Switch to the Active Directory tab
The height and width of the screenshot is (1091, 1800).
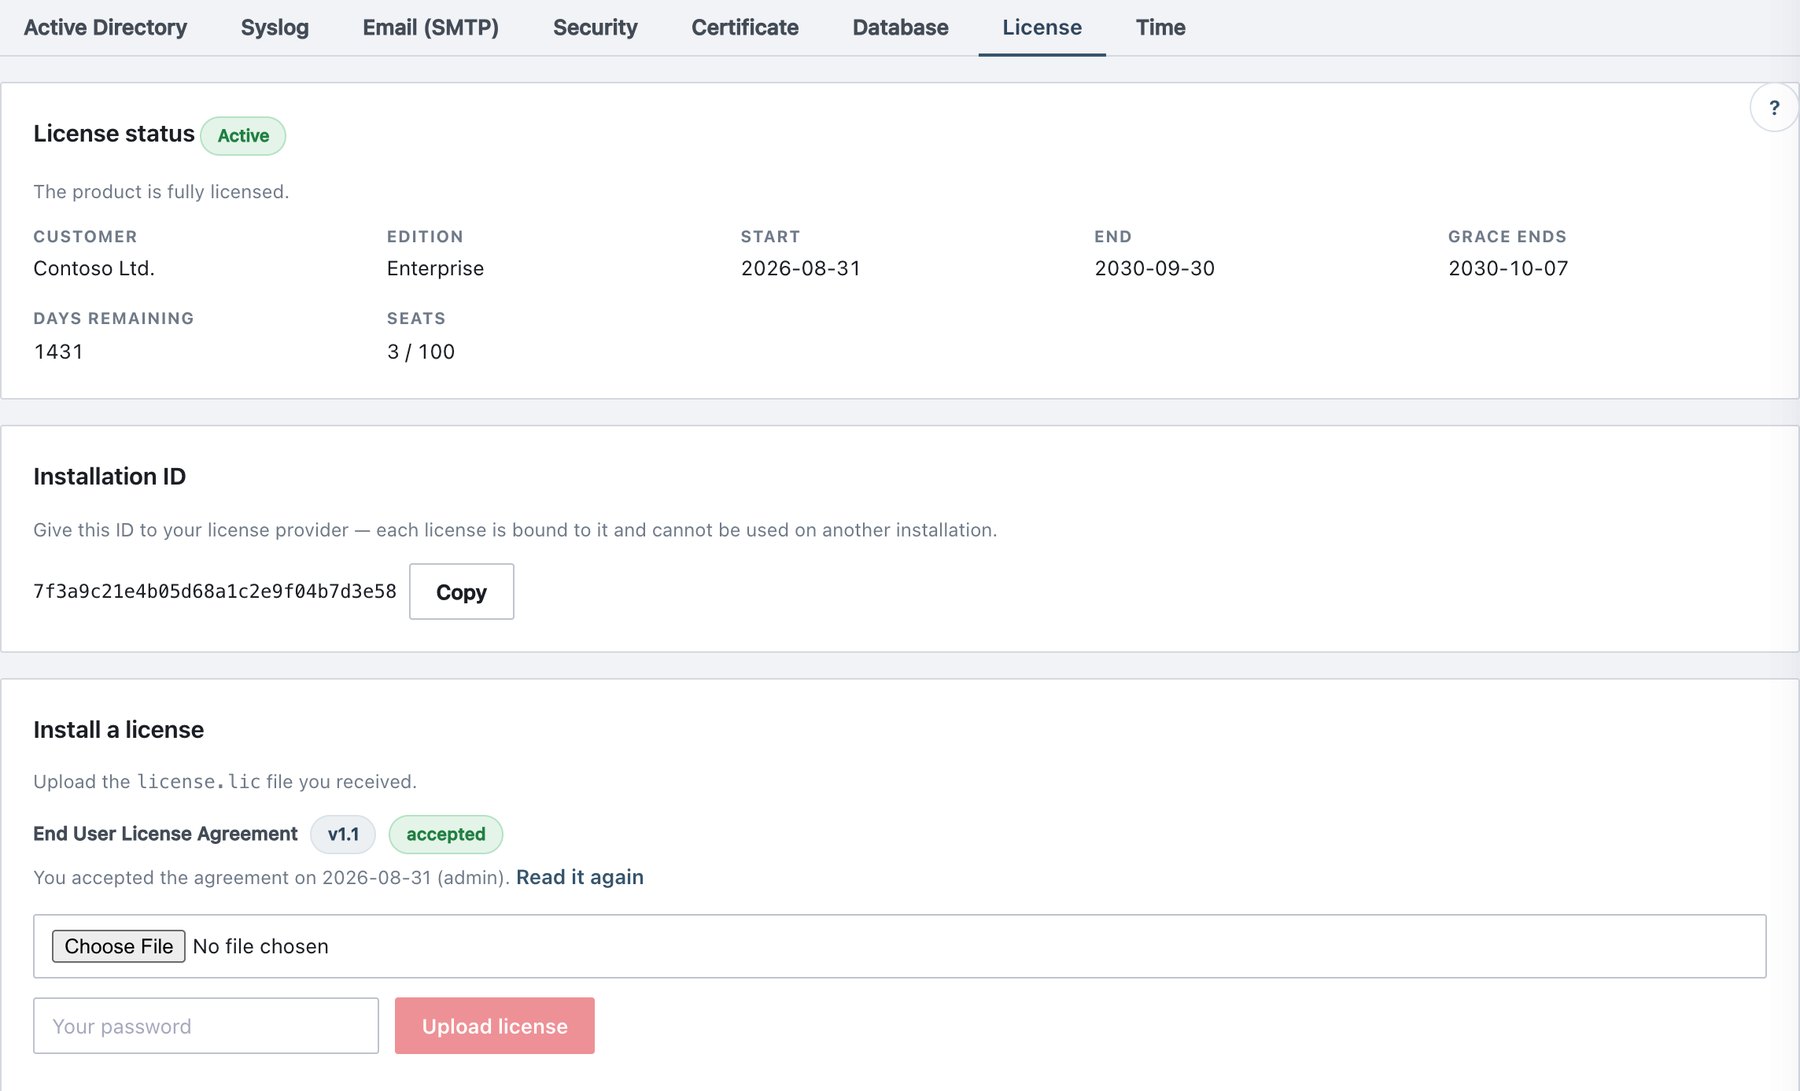[x=105, y=28]
